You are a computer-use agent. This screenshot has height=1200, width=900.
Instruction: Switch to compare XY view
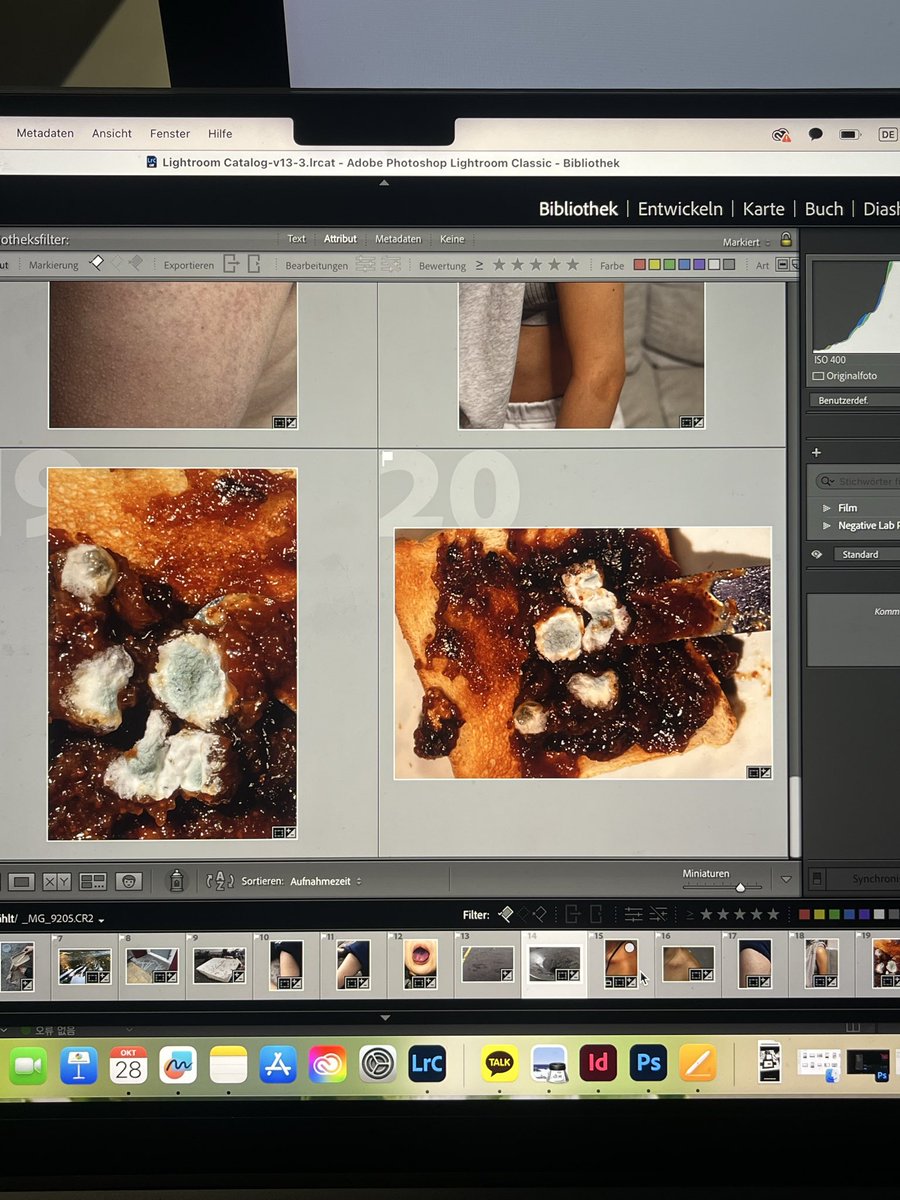coord(57,881)
